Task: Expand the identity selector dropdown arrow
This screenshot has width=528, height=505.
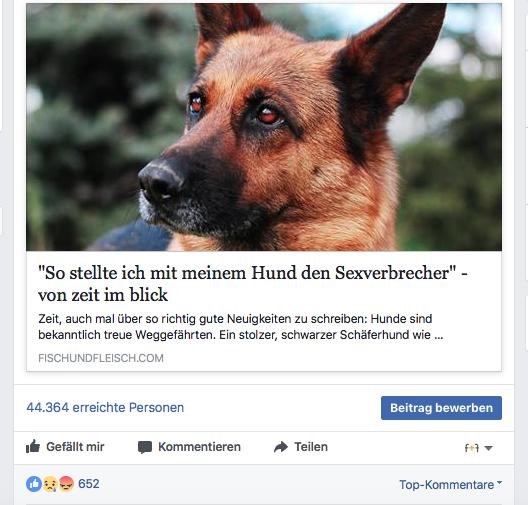Action: [x=489, y=448]
